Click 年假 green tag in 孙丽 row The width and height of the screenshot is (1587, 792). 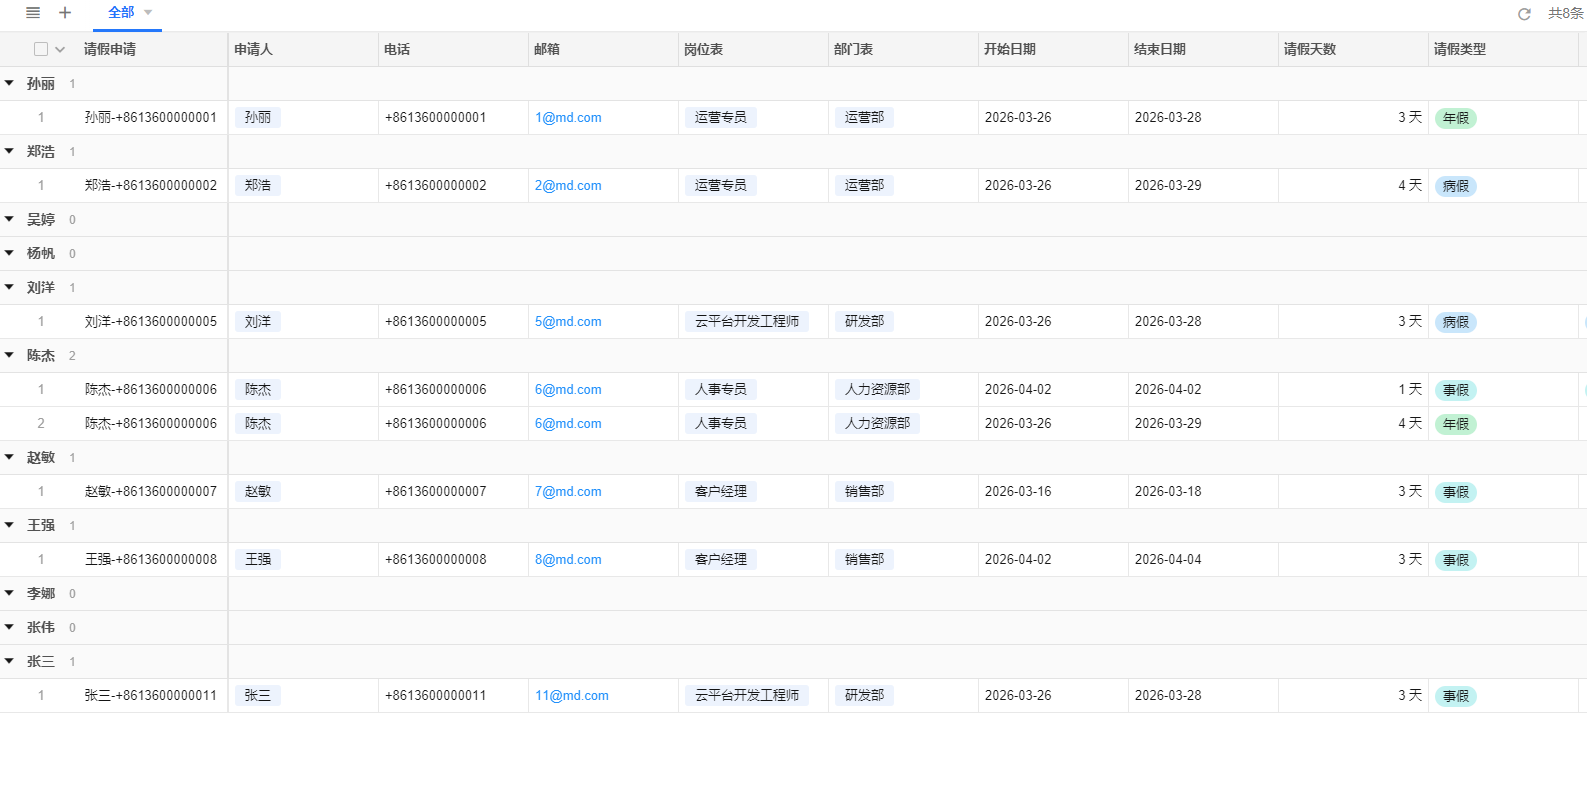(1456, 119)
